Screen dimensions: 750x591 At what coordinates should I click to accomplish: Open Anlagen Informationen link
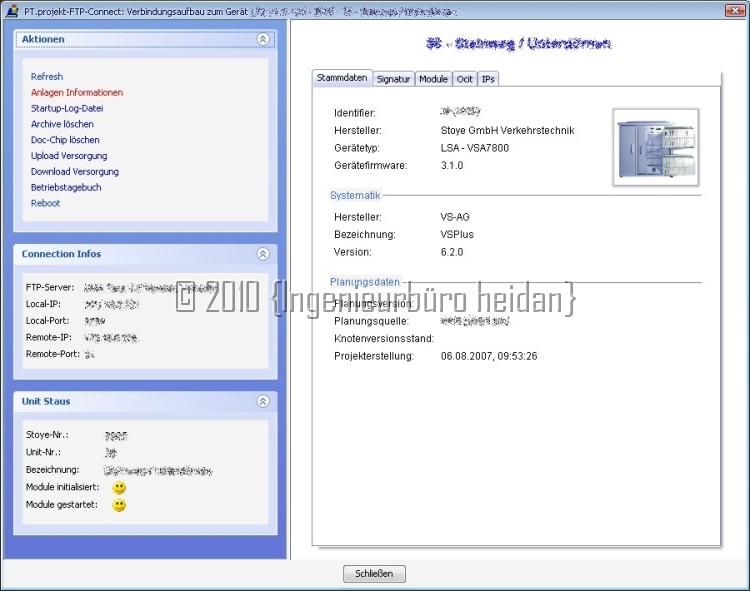coord(77,93)
